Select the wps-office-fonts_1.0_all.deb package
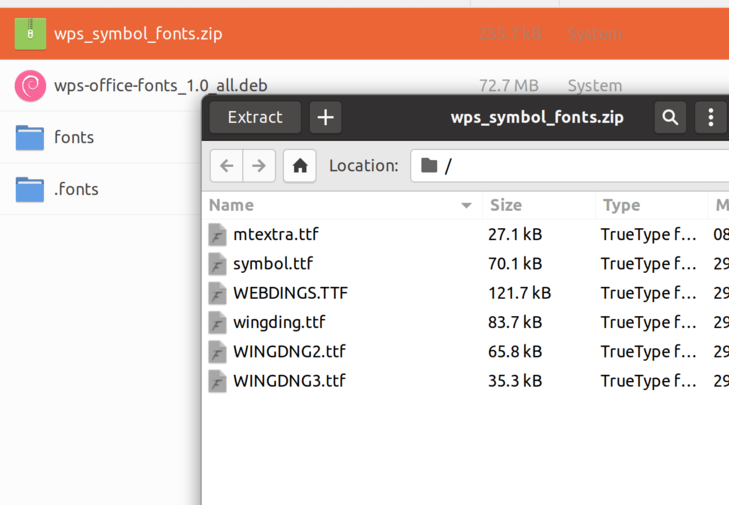Viewport: 729px width, 505px height. [x=160, y=86]
